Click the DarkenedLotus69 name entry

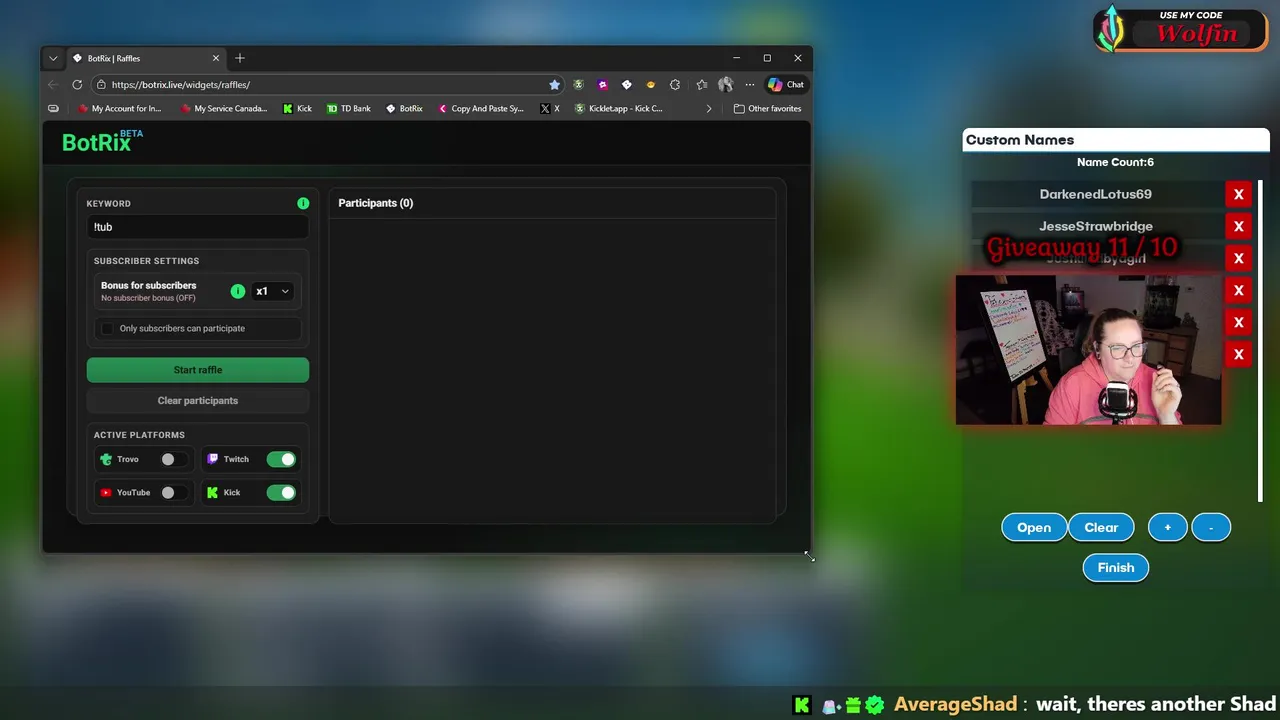[x=1095, y=194]
